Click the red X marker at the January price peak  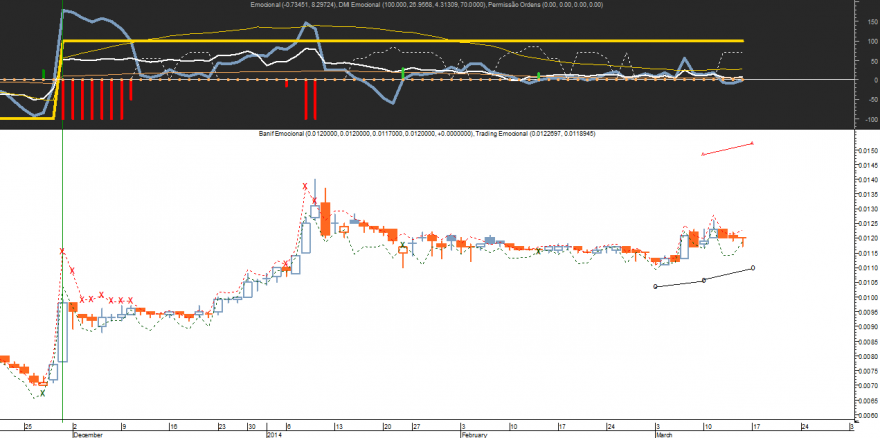click(x=305, y=186)
